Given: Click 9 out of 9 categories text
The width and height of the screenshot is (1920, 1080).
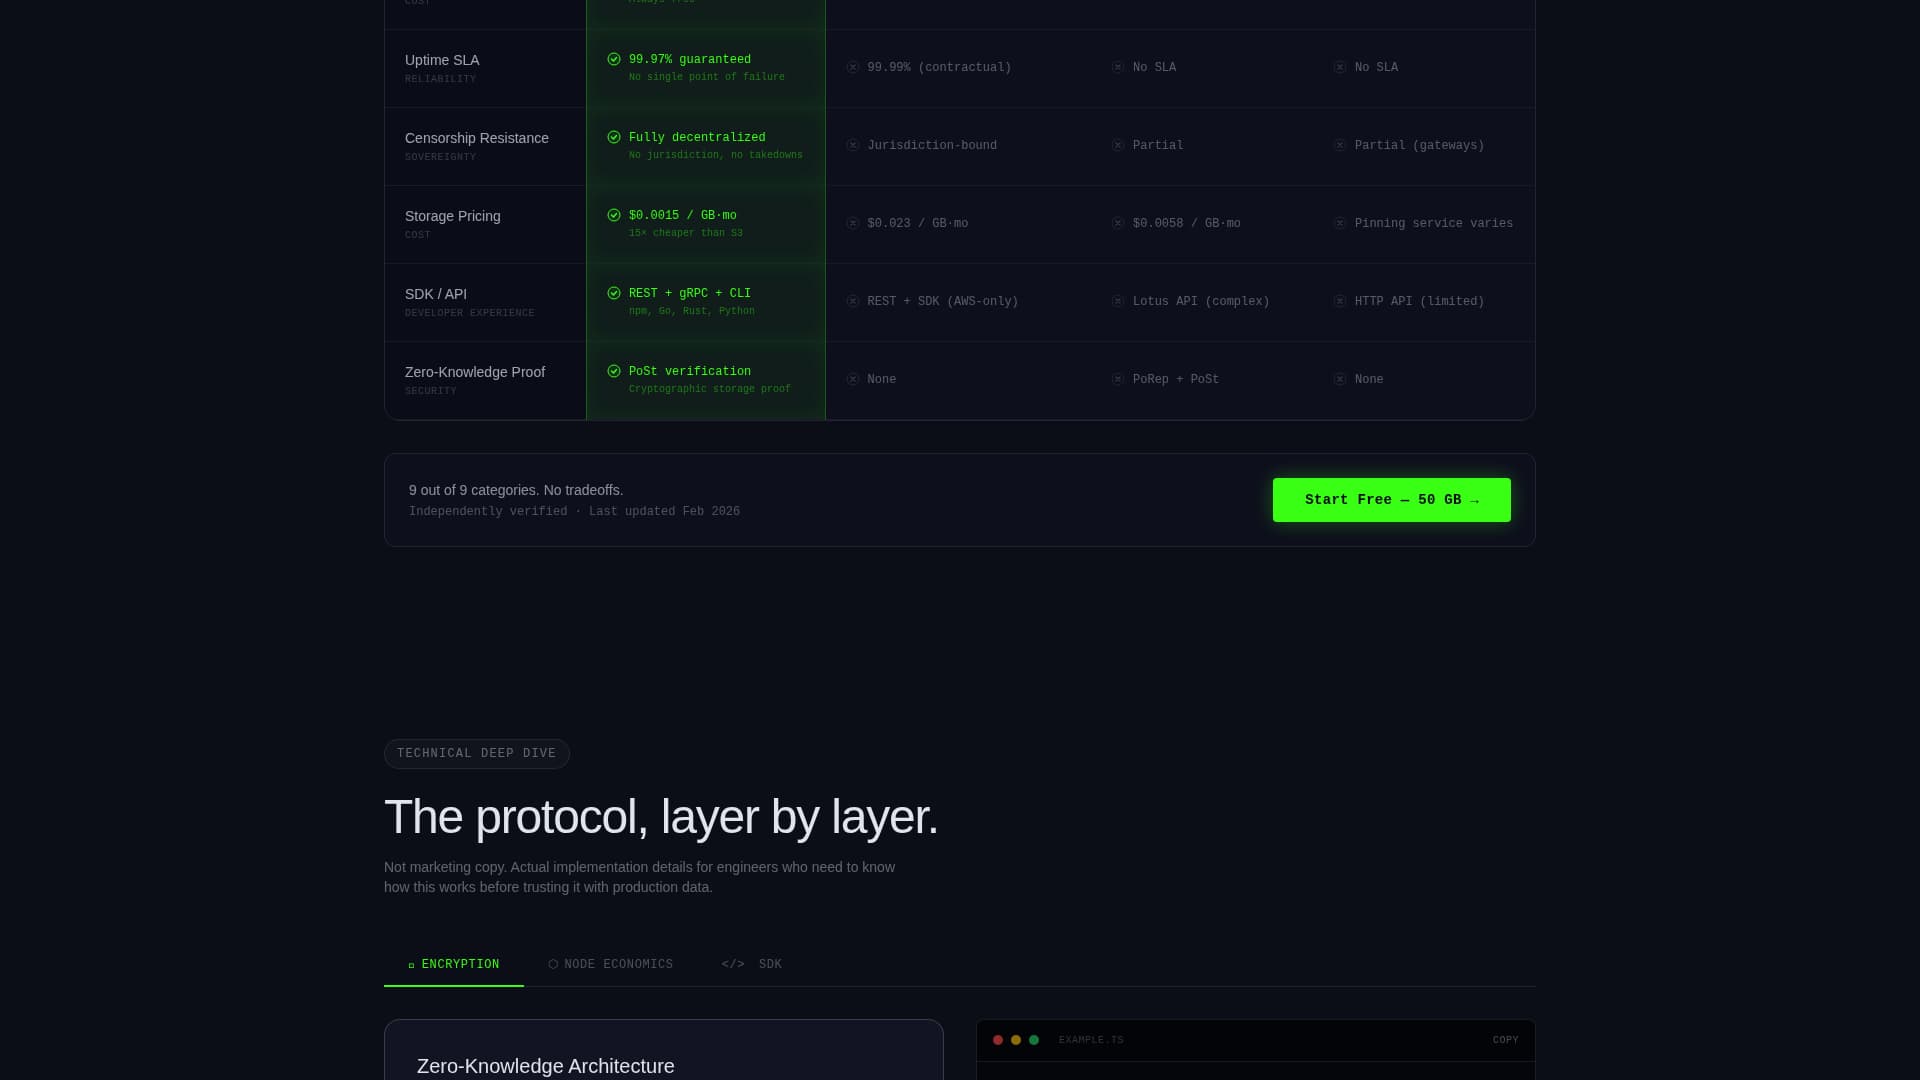Looking at the screenshot, I should pos(516,490).
